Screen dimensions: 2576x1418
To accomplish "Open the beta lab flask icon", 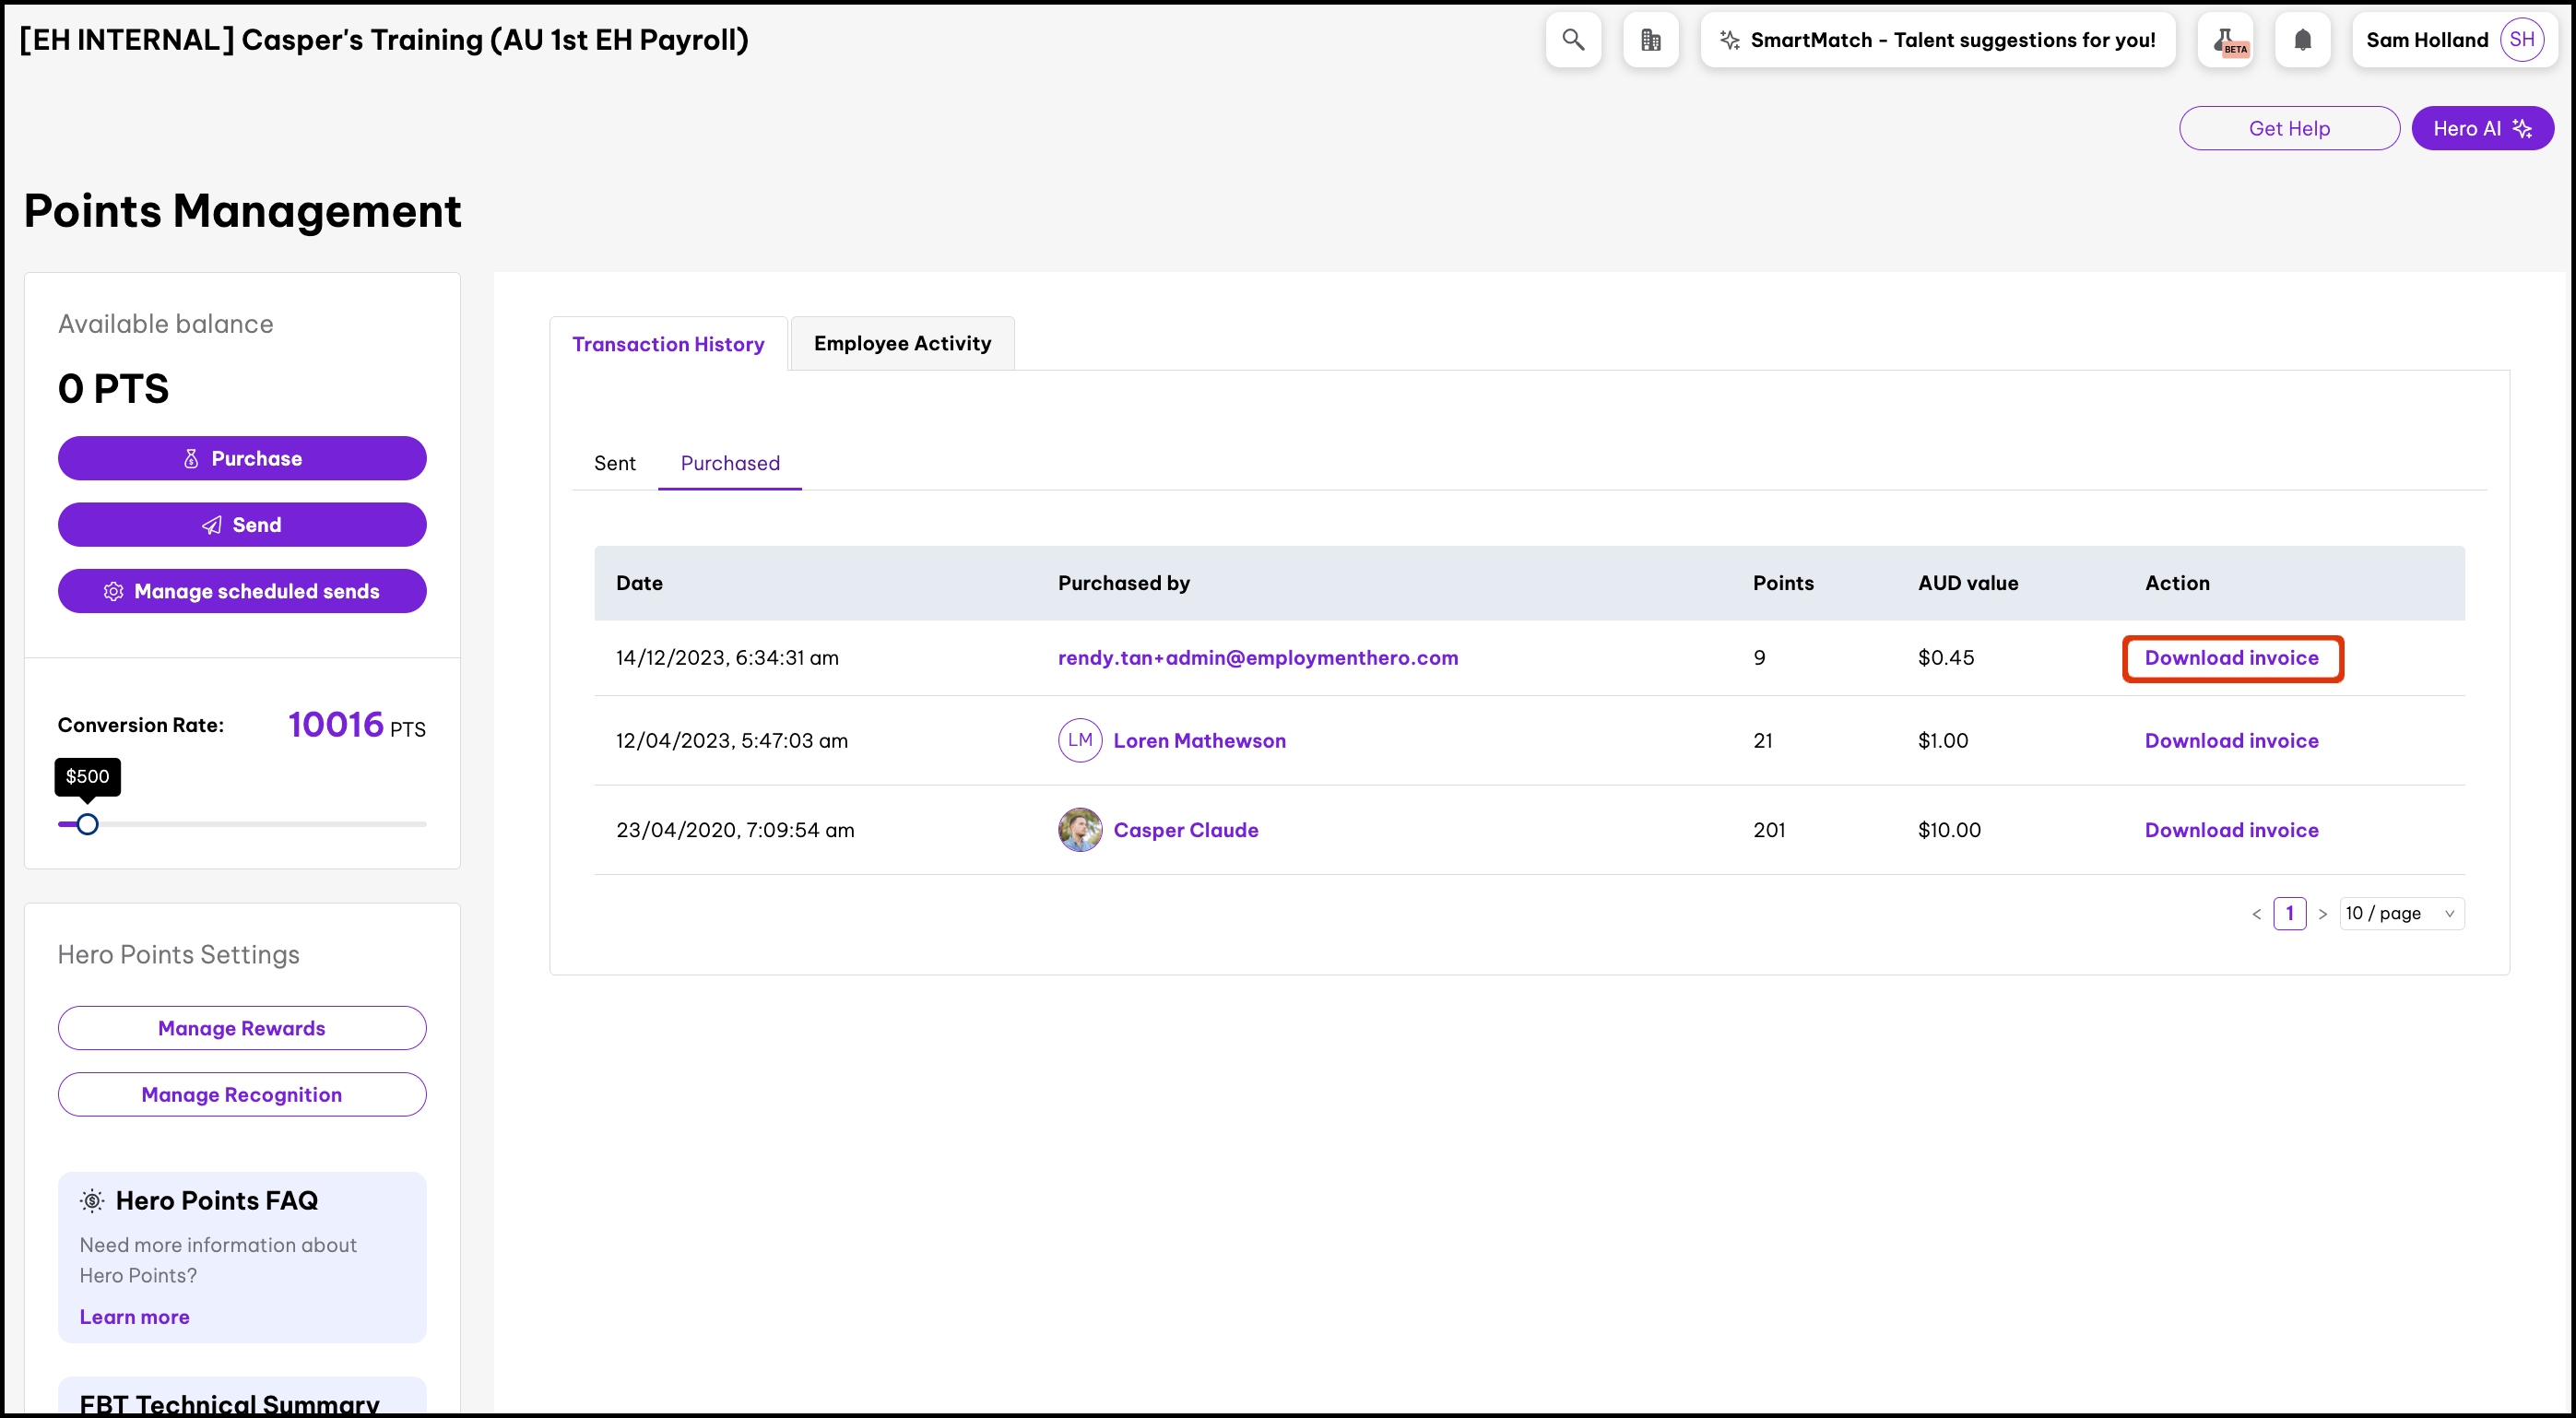I will coord(2226,40).
